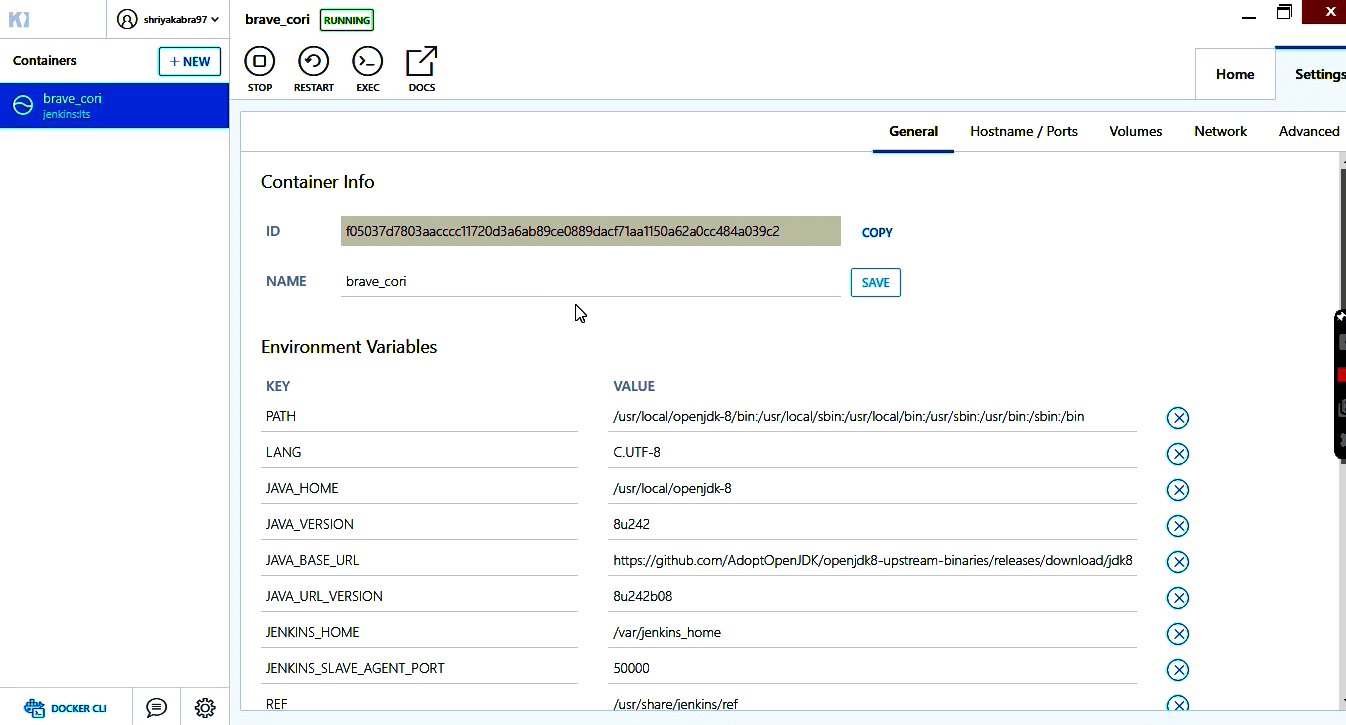Open Kitematic preferences gear icon

pyautogui.click(x=205, y=708)
